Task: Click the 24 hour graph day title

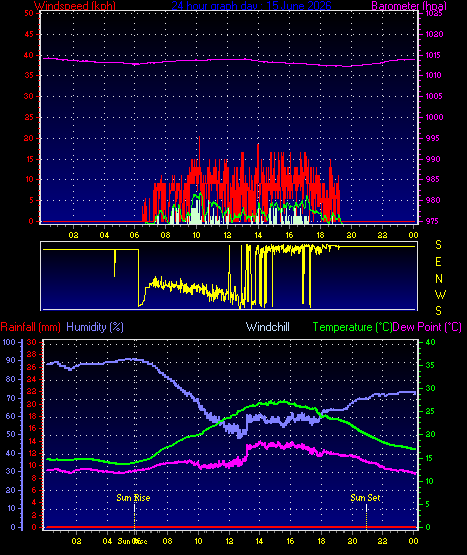Action: click(251, 5)
